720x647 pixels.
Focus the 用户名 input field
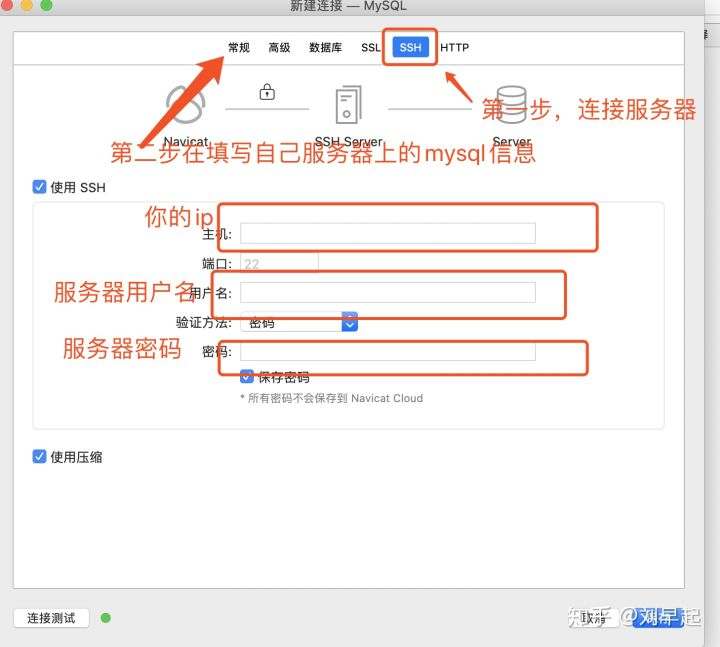click(388, 293)
